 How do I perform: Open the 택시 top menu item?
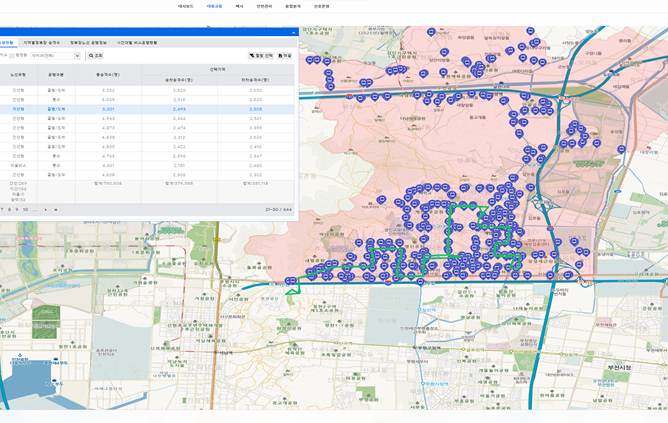tap(239, 6)
